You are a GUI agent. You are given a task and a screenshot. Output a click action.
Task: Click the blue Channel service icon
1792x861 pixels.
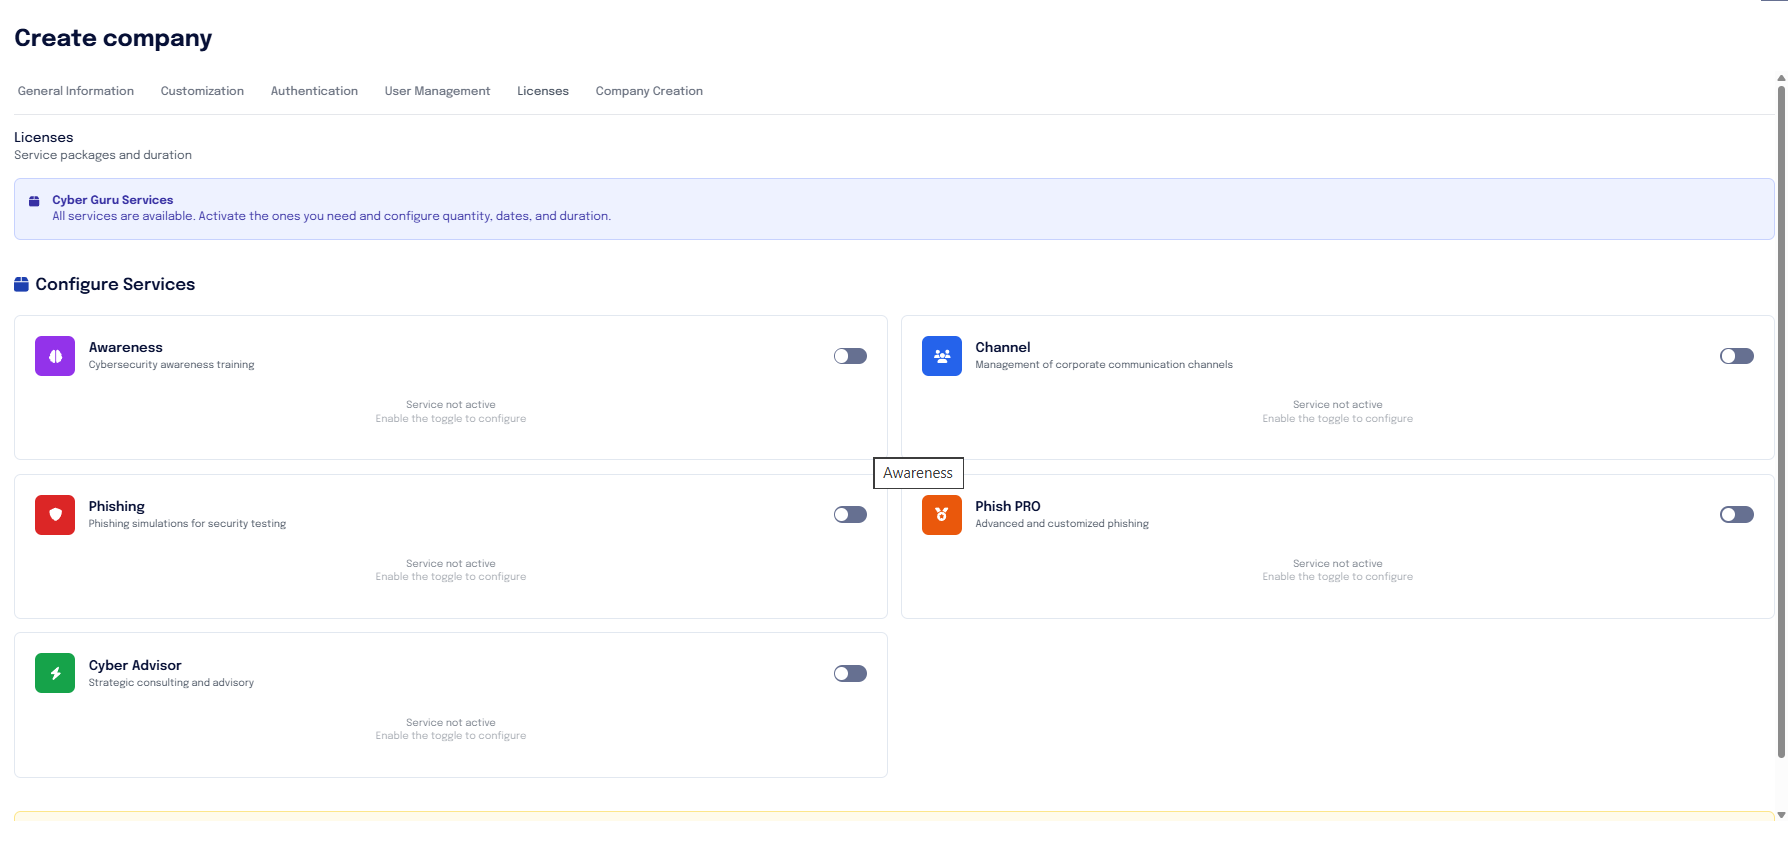coord(942,356)
